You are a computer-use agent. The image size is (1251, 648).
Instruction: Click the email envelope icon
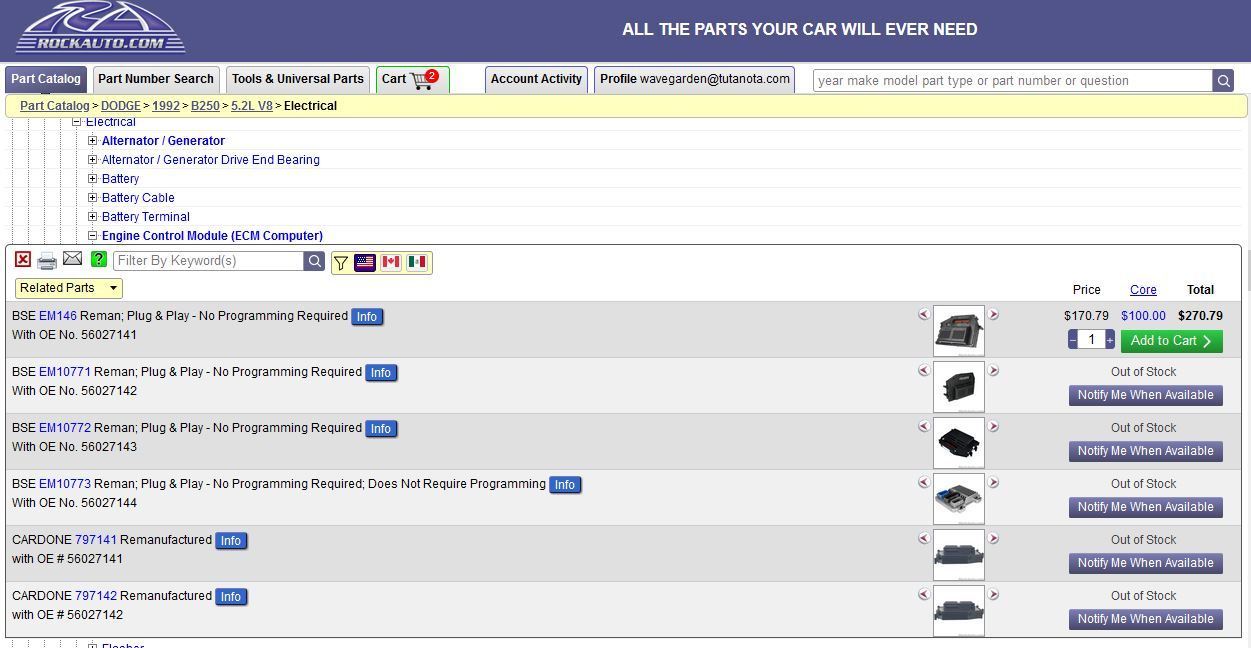click(72, 259)
